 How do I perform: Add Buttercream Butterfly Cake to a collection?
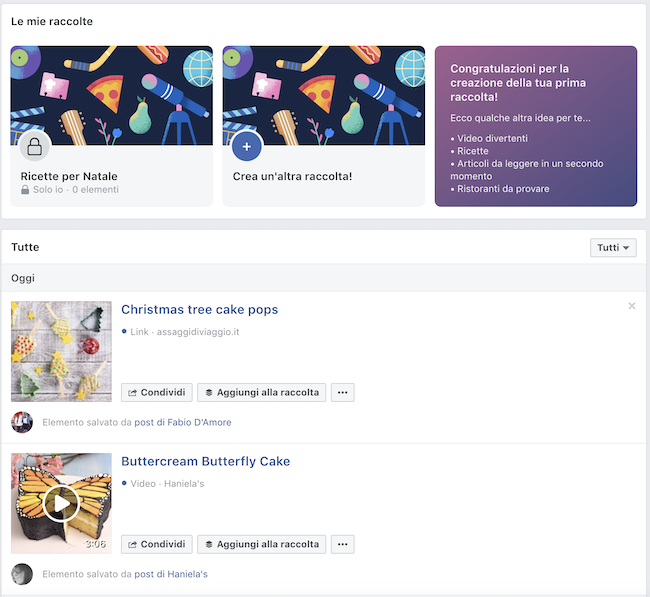[261, 544]
